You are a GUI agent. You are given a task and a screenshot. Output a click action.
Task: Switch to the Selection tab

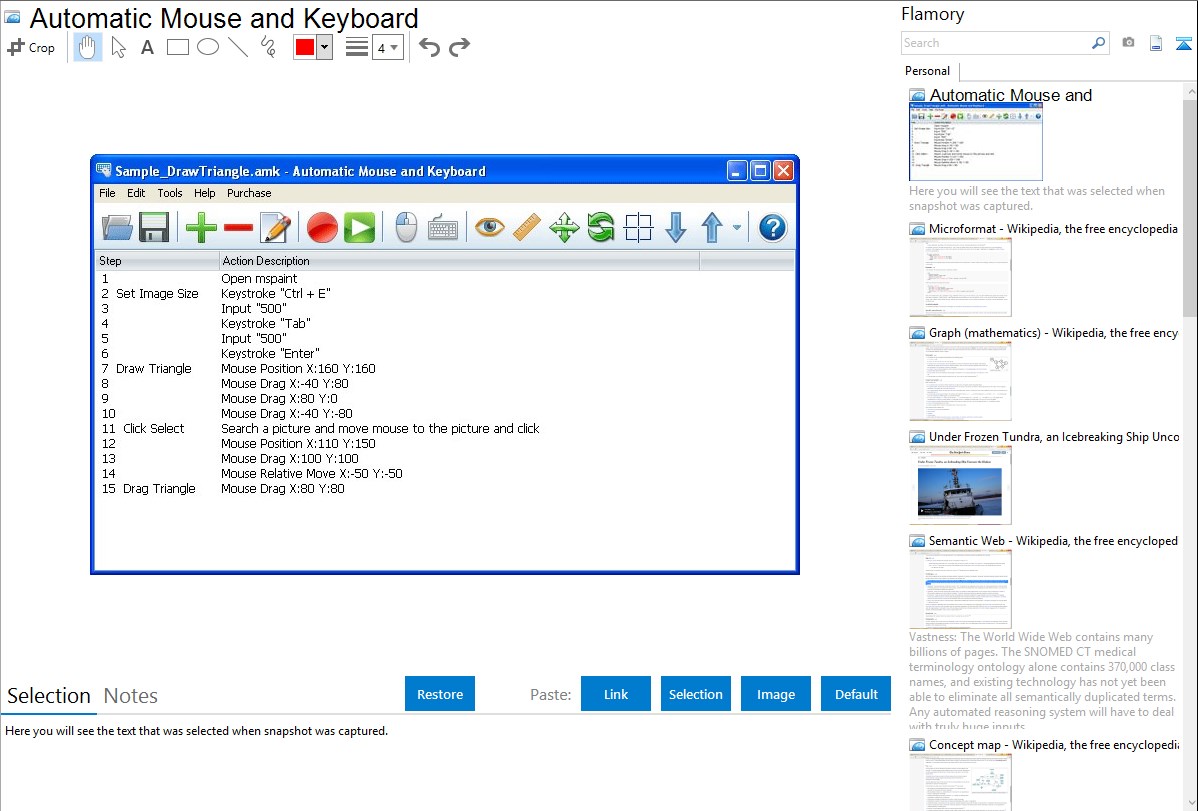[49, 696]
